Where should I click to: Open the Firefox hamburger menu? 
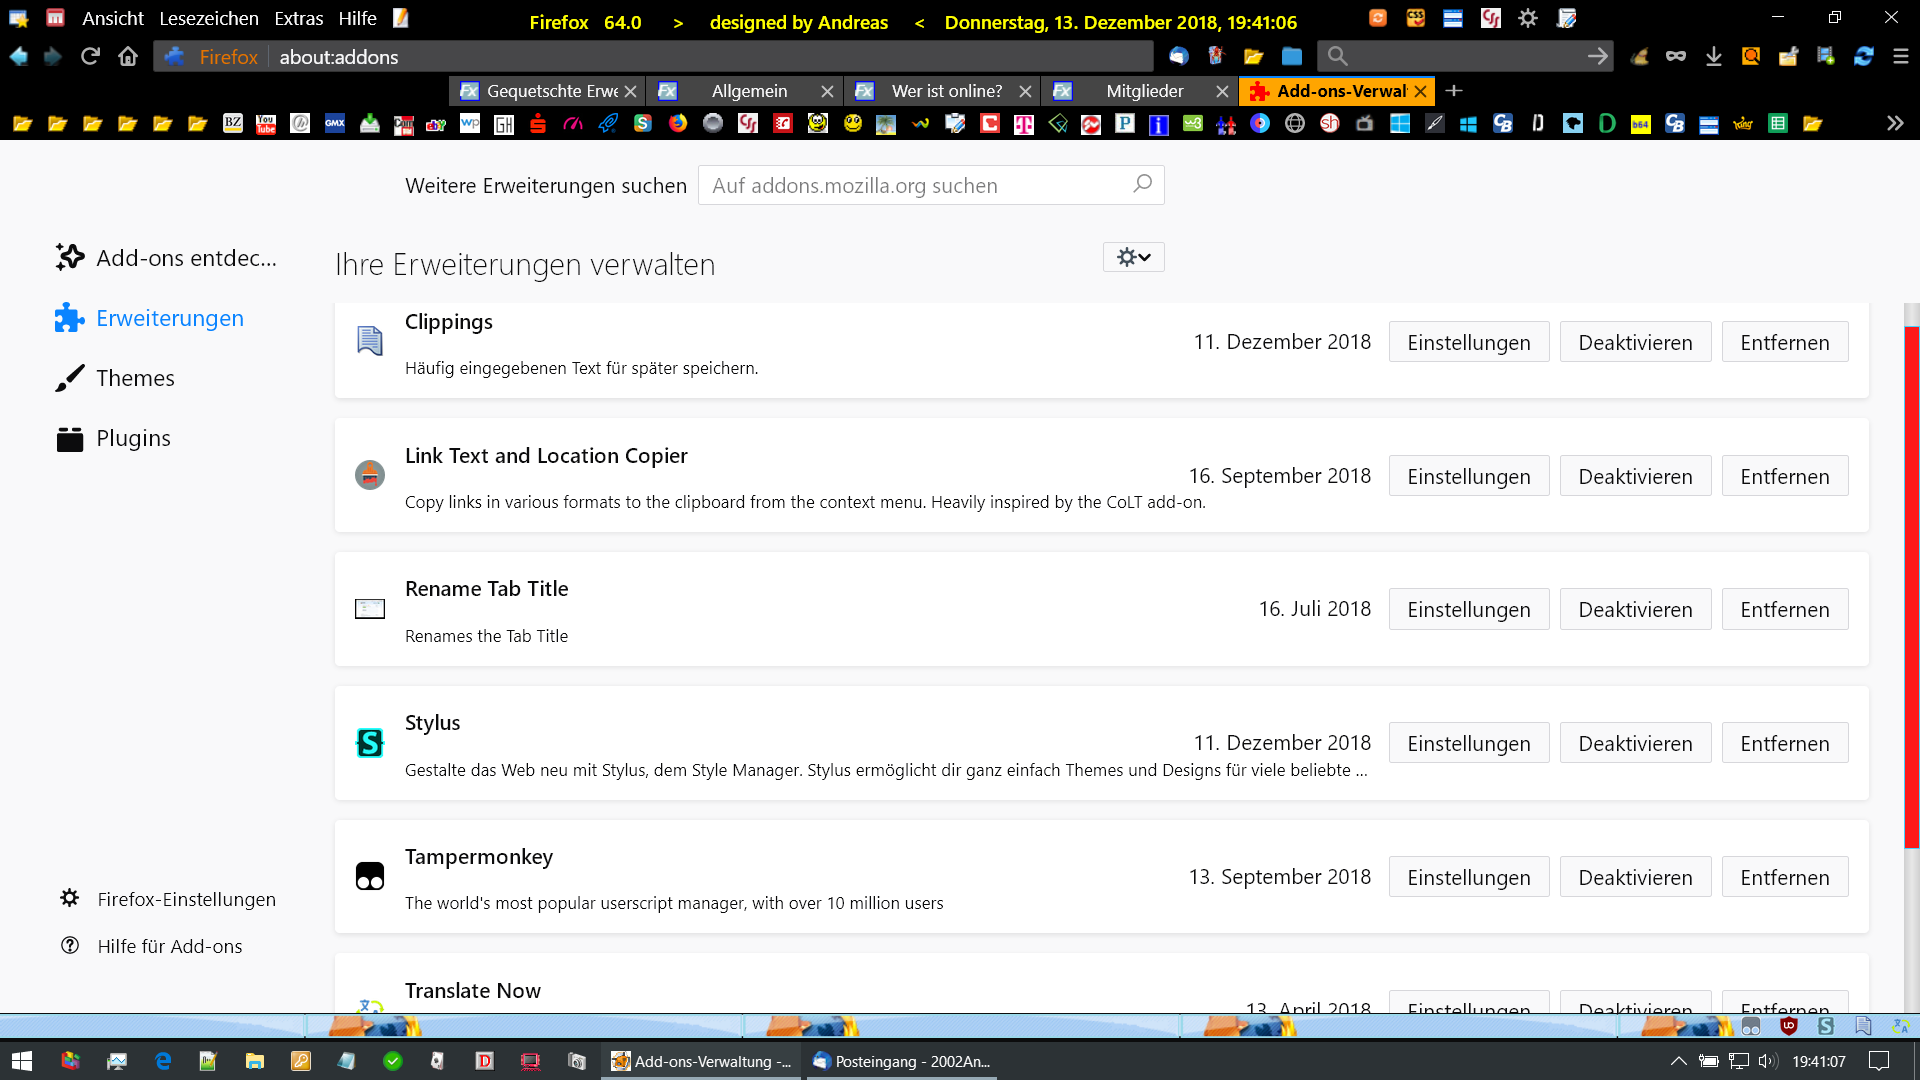click(1900, 57)
